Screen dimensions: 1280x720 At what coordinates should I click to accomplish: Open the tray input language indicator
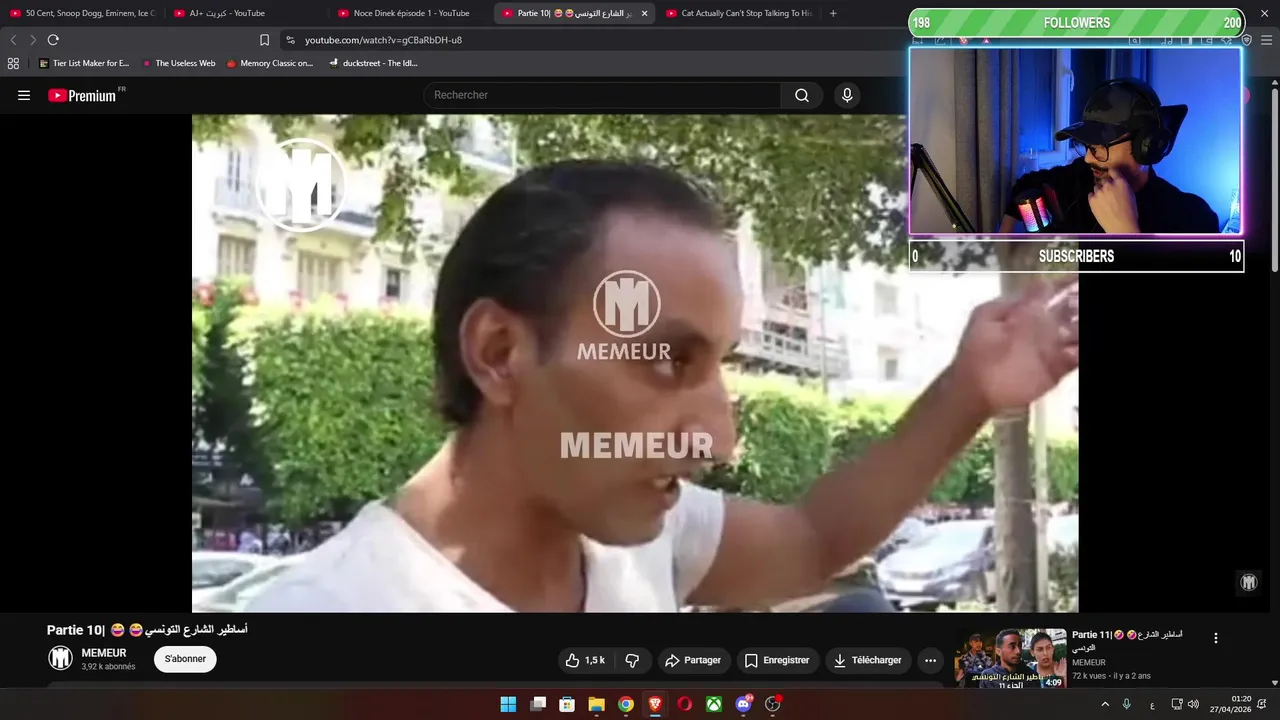pyautogui.click(x=1152, y=704)
